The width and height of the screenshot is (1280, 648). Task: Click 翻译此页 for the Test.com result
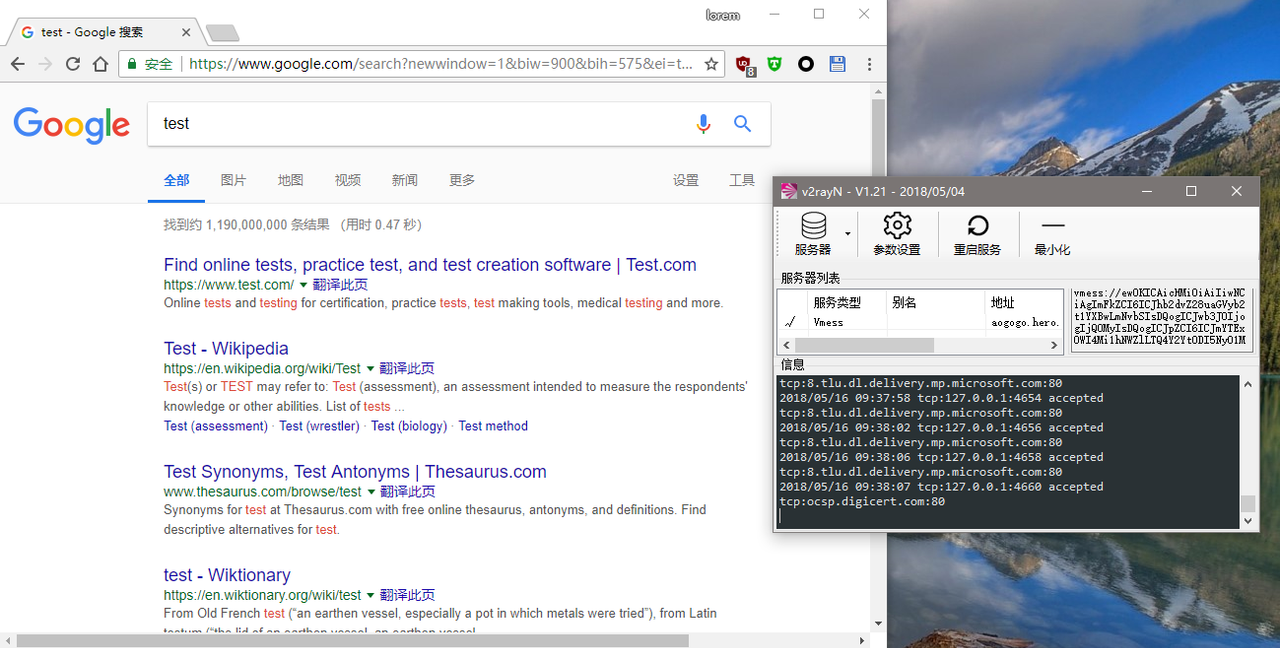click(340, 285)
